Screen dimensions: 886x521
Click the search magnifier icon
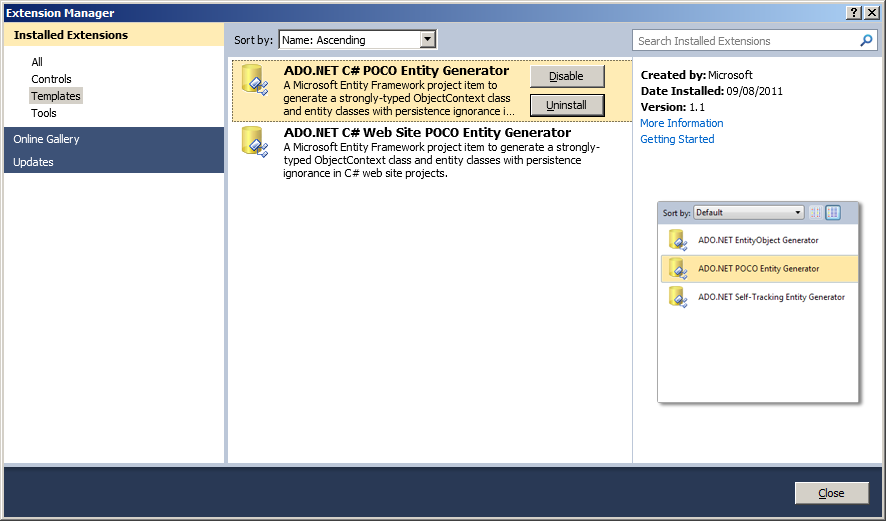pos(866,41)
